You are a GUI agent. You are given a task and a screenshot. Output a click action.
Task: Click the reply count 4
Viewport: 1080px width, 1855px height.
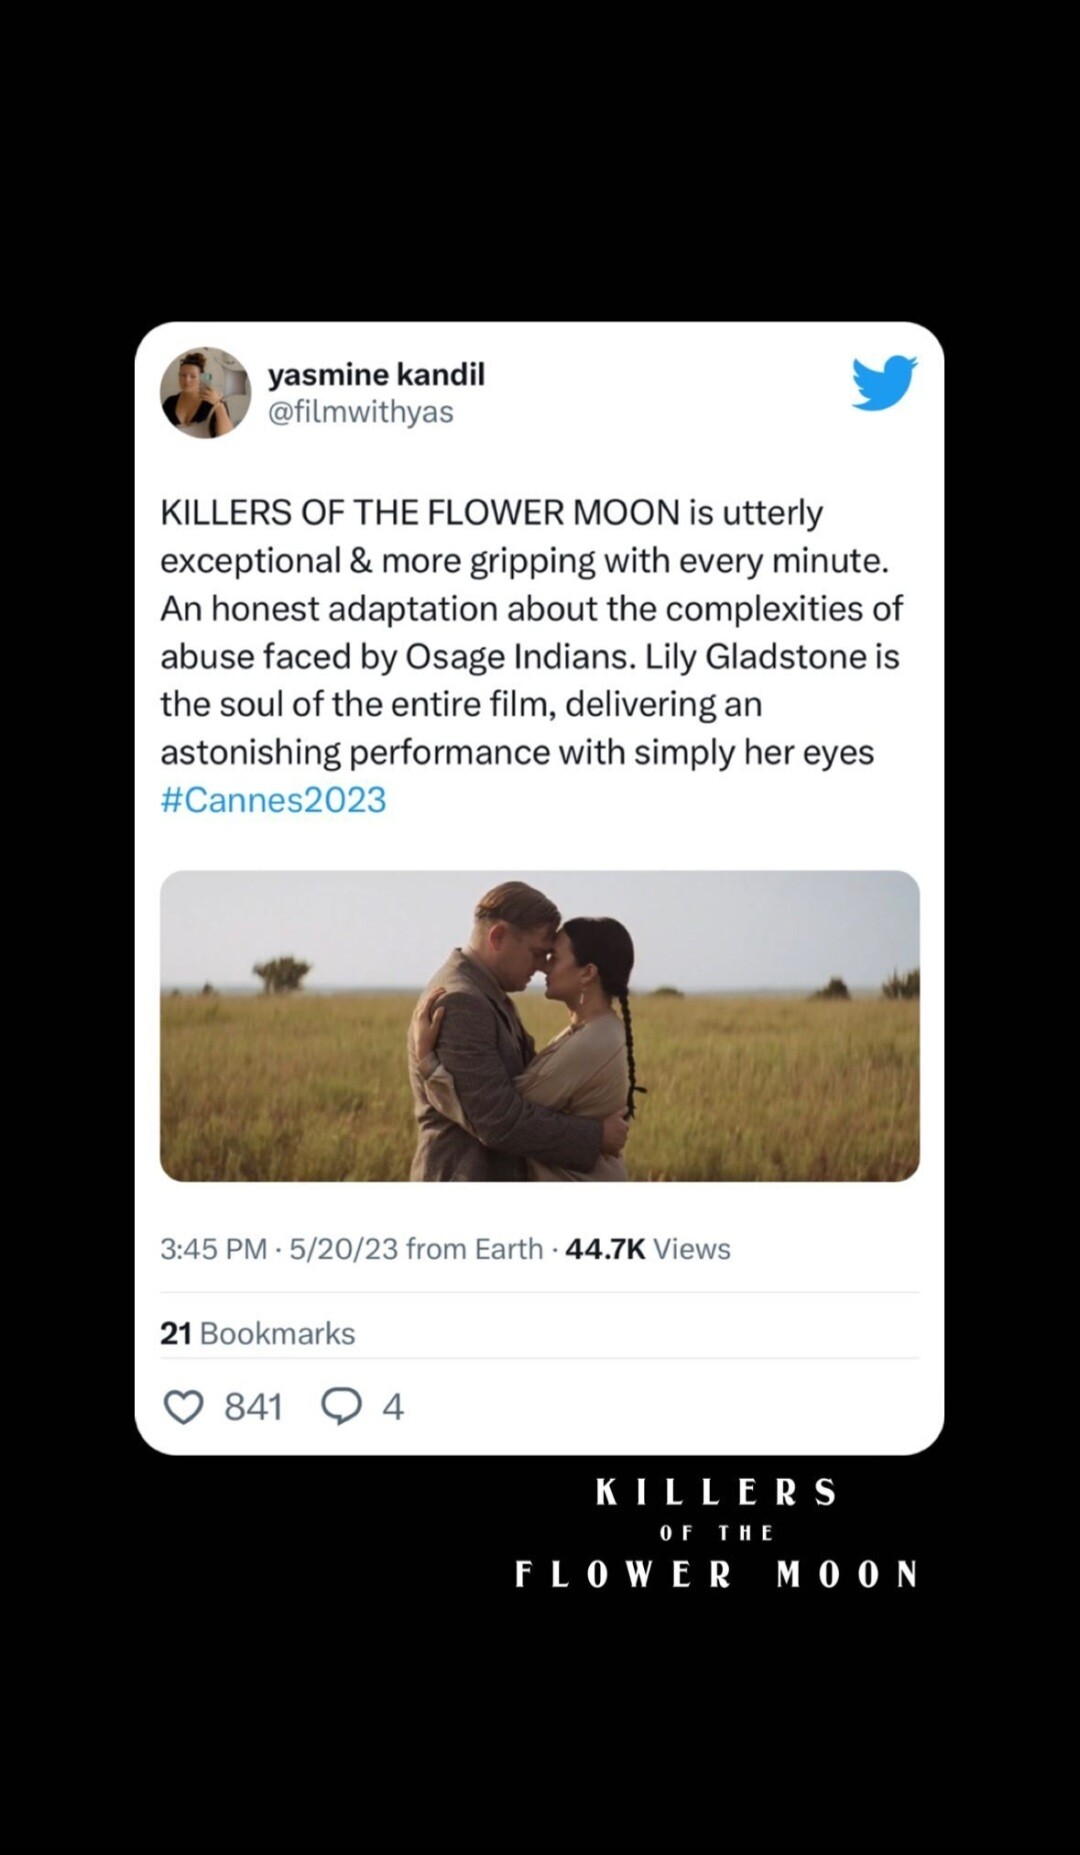(x=393, y=1407)
